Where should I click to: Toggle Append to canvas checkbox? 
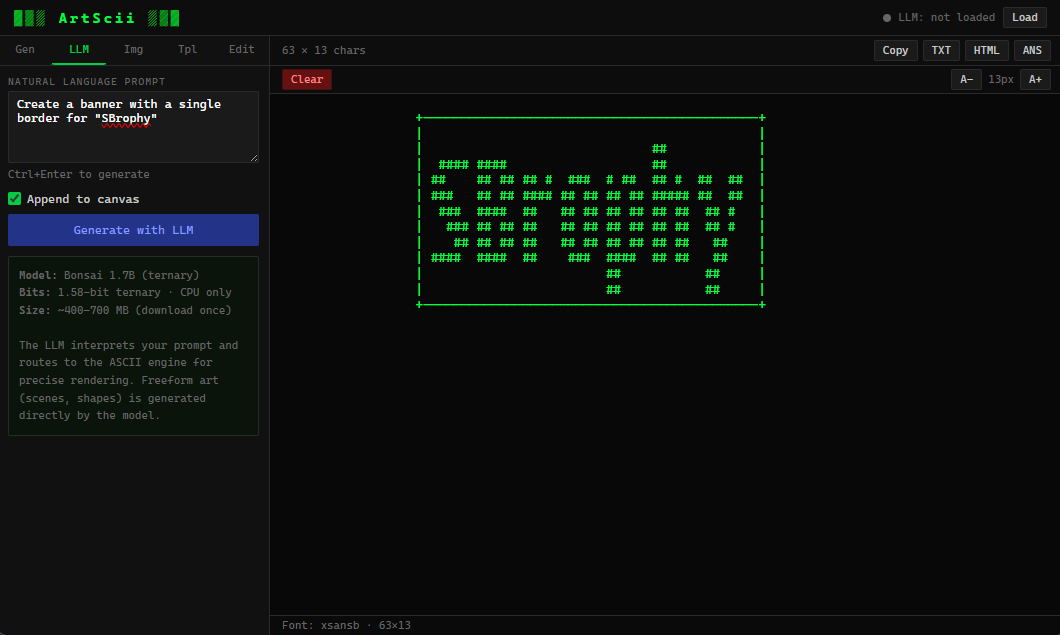(15, 199)
